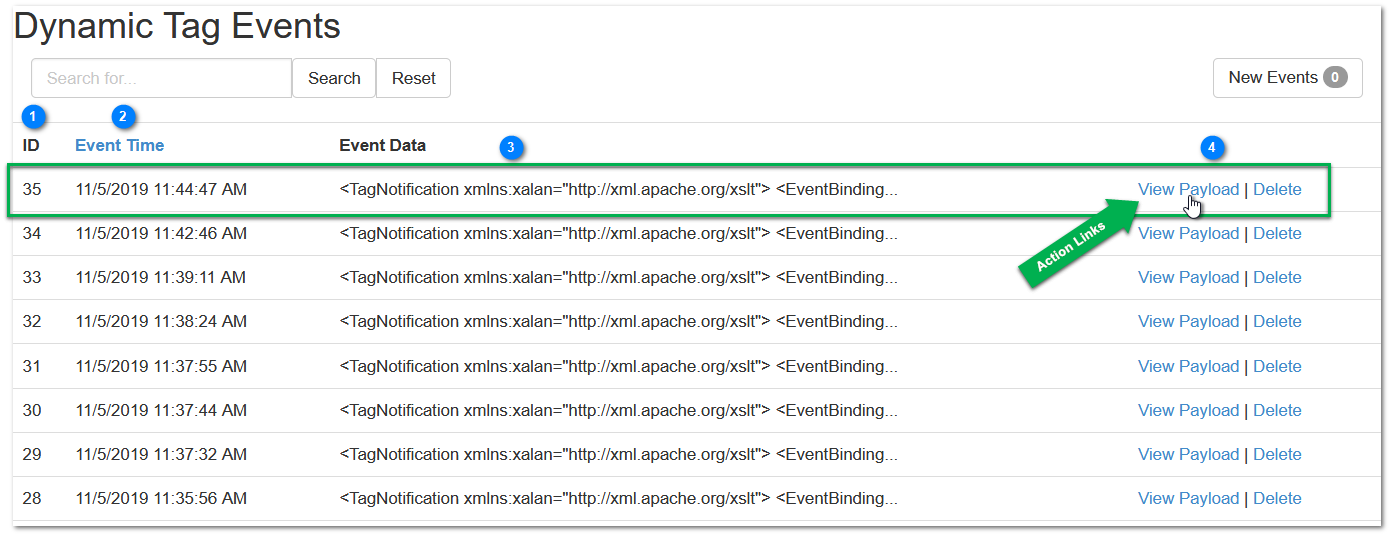Click the green Action Links arrow
This screenshot has height=536, width=1391.
point(1076,243)
